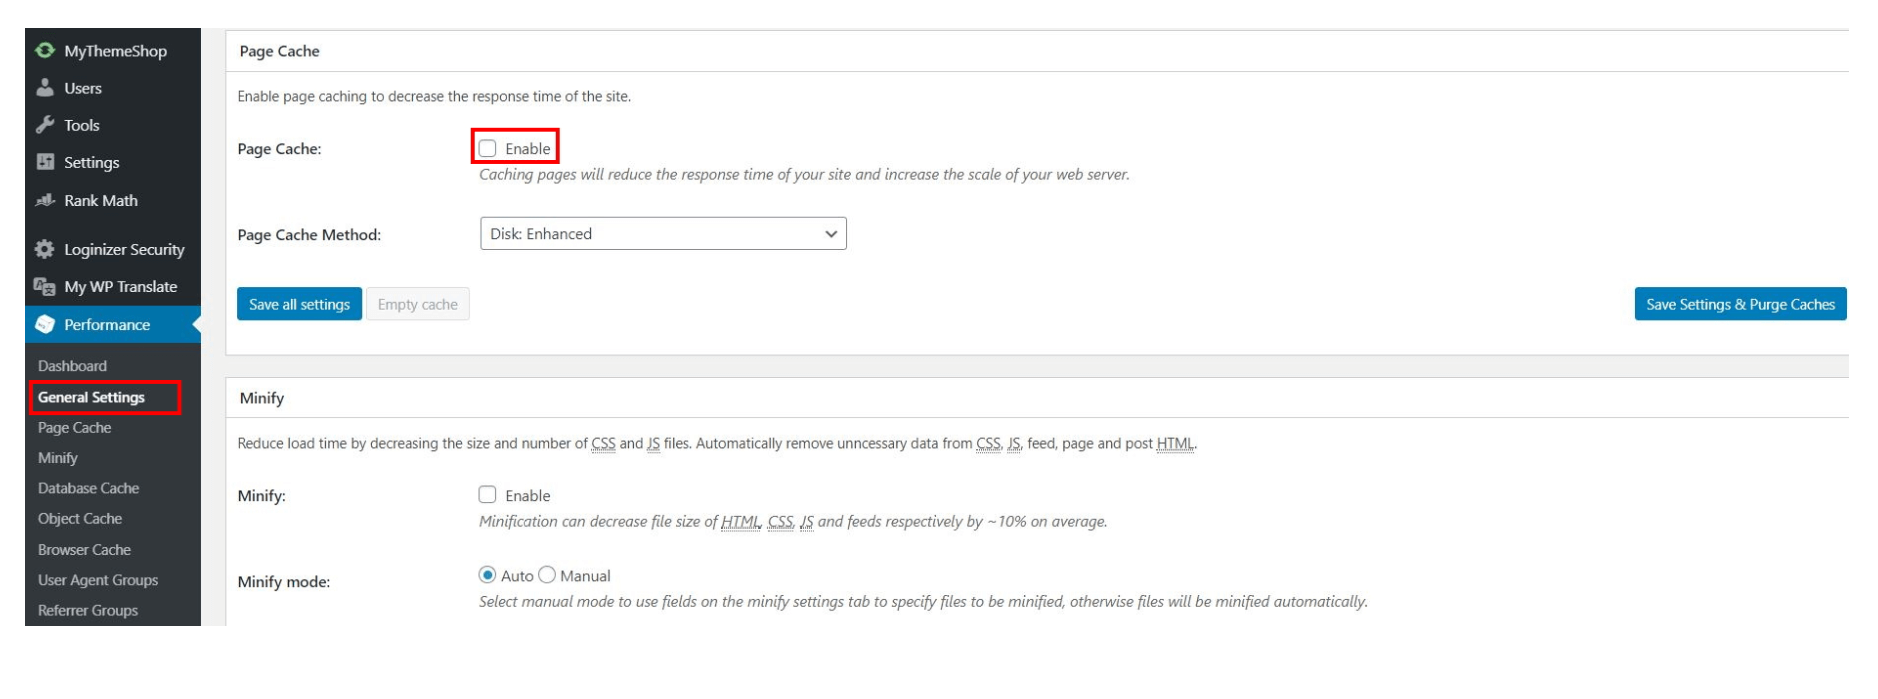Open the Page Cache Method dropdown
The image size is (1878, 699).
pyautogui.click(x=663, y=234)
